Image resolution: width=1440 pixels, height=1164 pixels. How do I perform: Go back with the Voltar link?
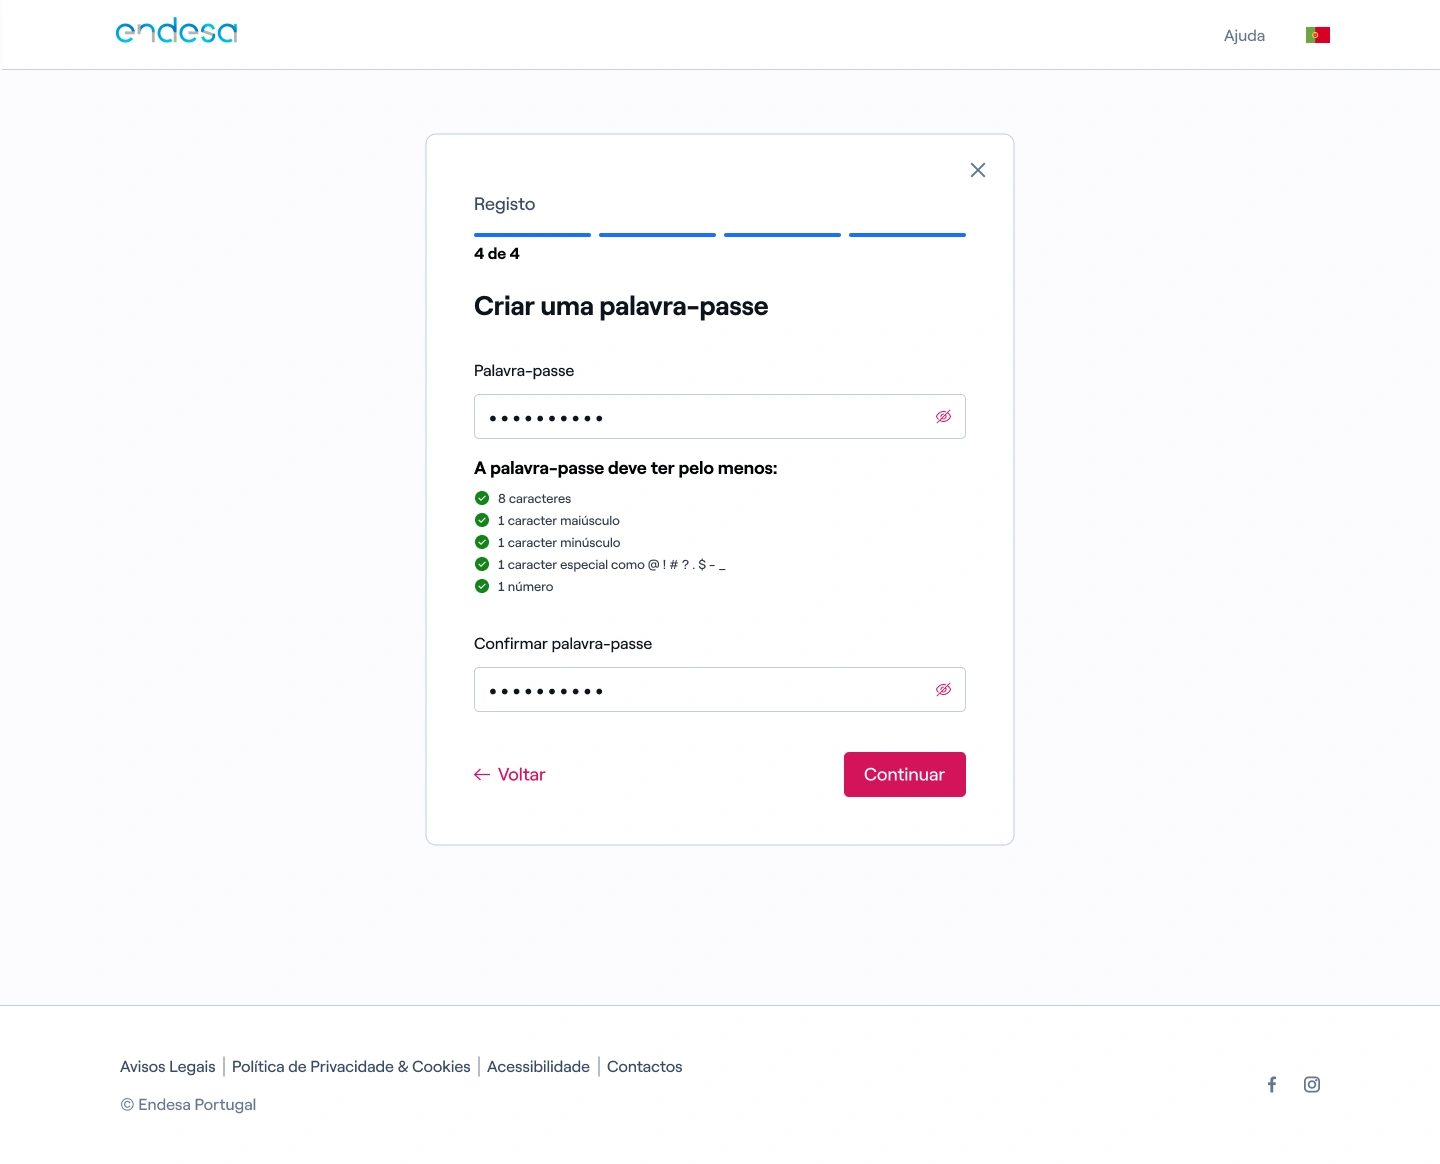[x=510, y=775]
